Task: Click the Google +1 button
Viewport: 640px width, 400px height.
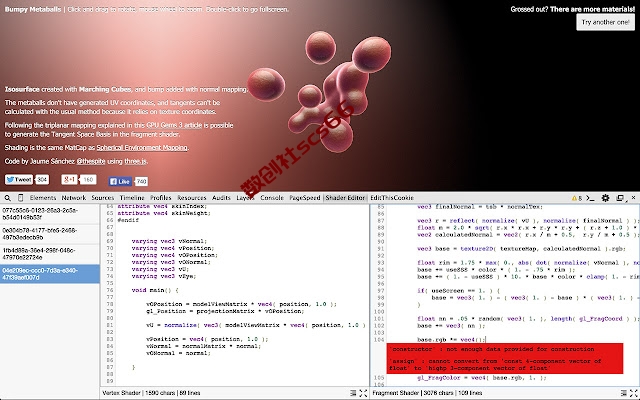Action: pos(69,180)
